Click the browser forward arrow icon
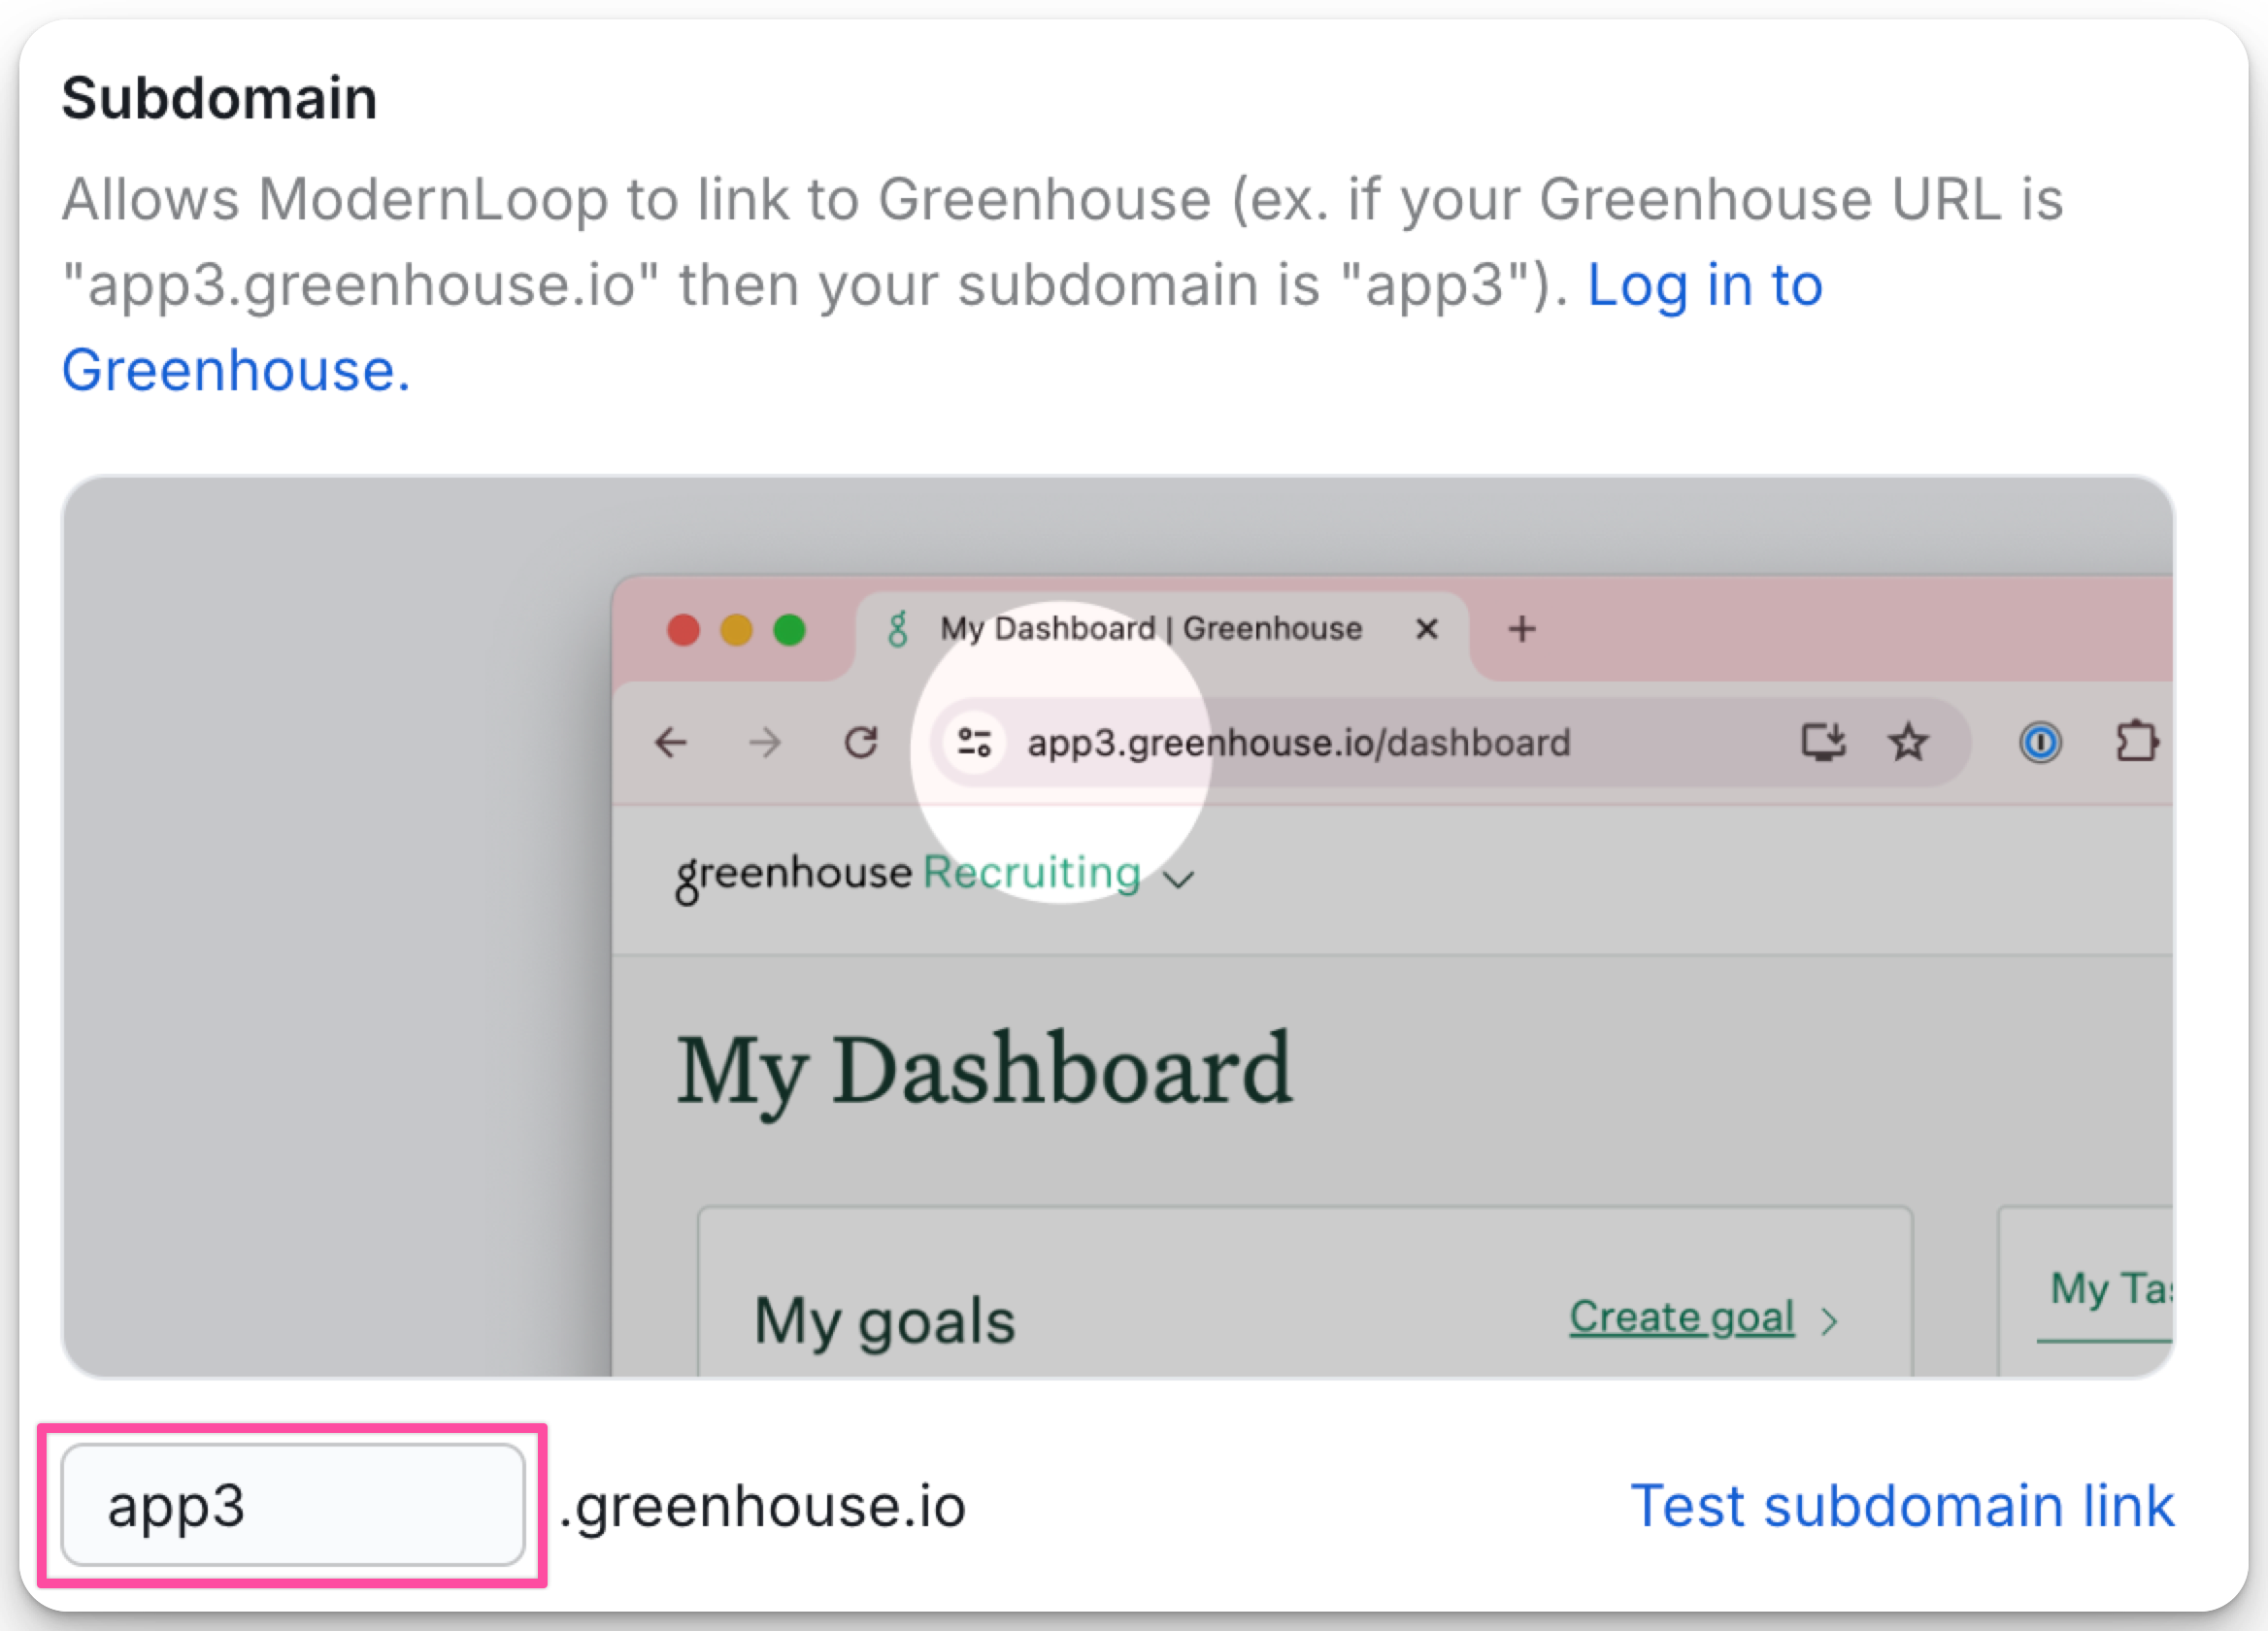2268x1631 pixels. [x=765, y=743]
